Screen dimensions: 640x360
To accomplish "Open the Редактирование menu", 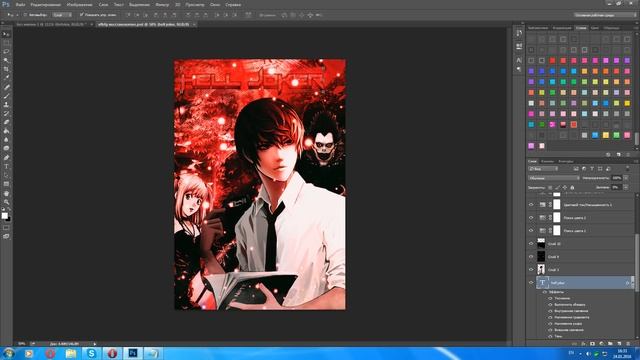I will [x=46, y=4].
